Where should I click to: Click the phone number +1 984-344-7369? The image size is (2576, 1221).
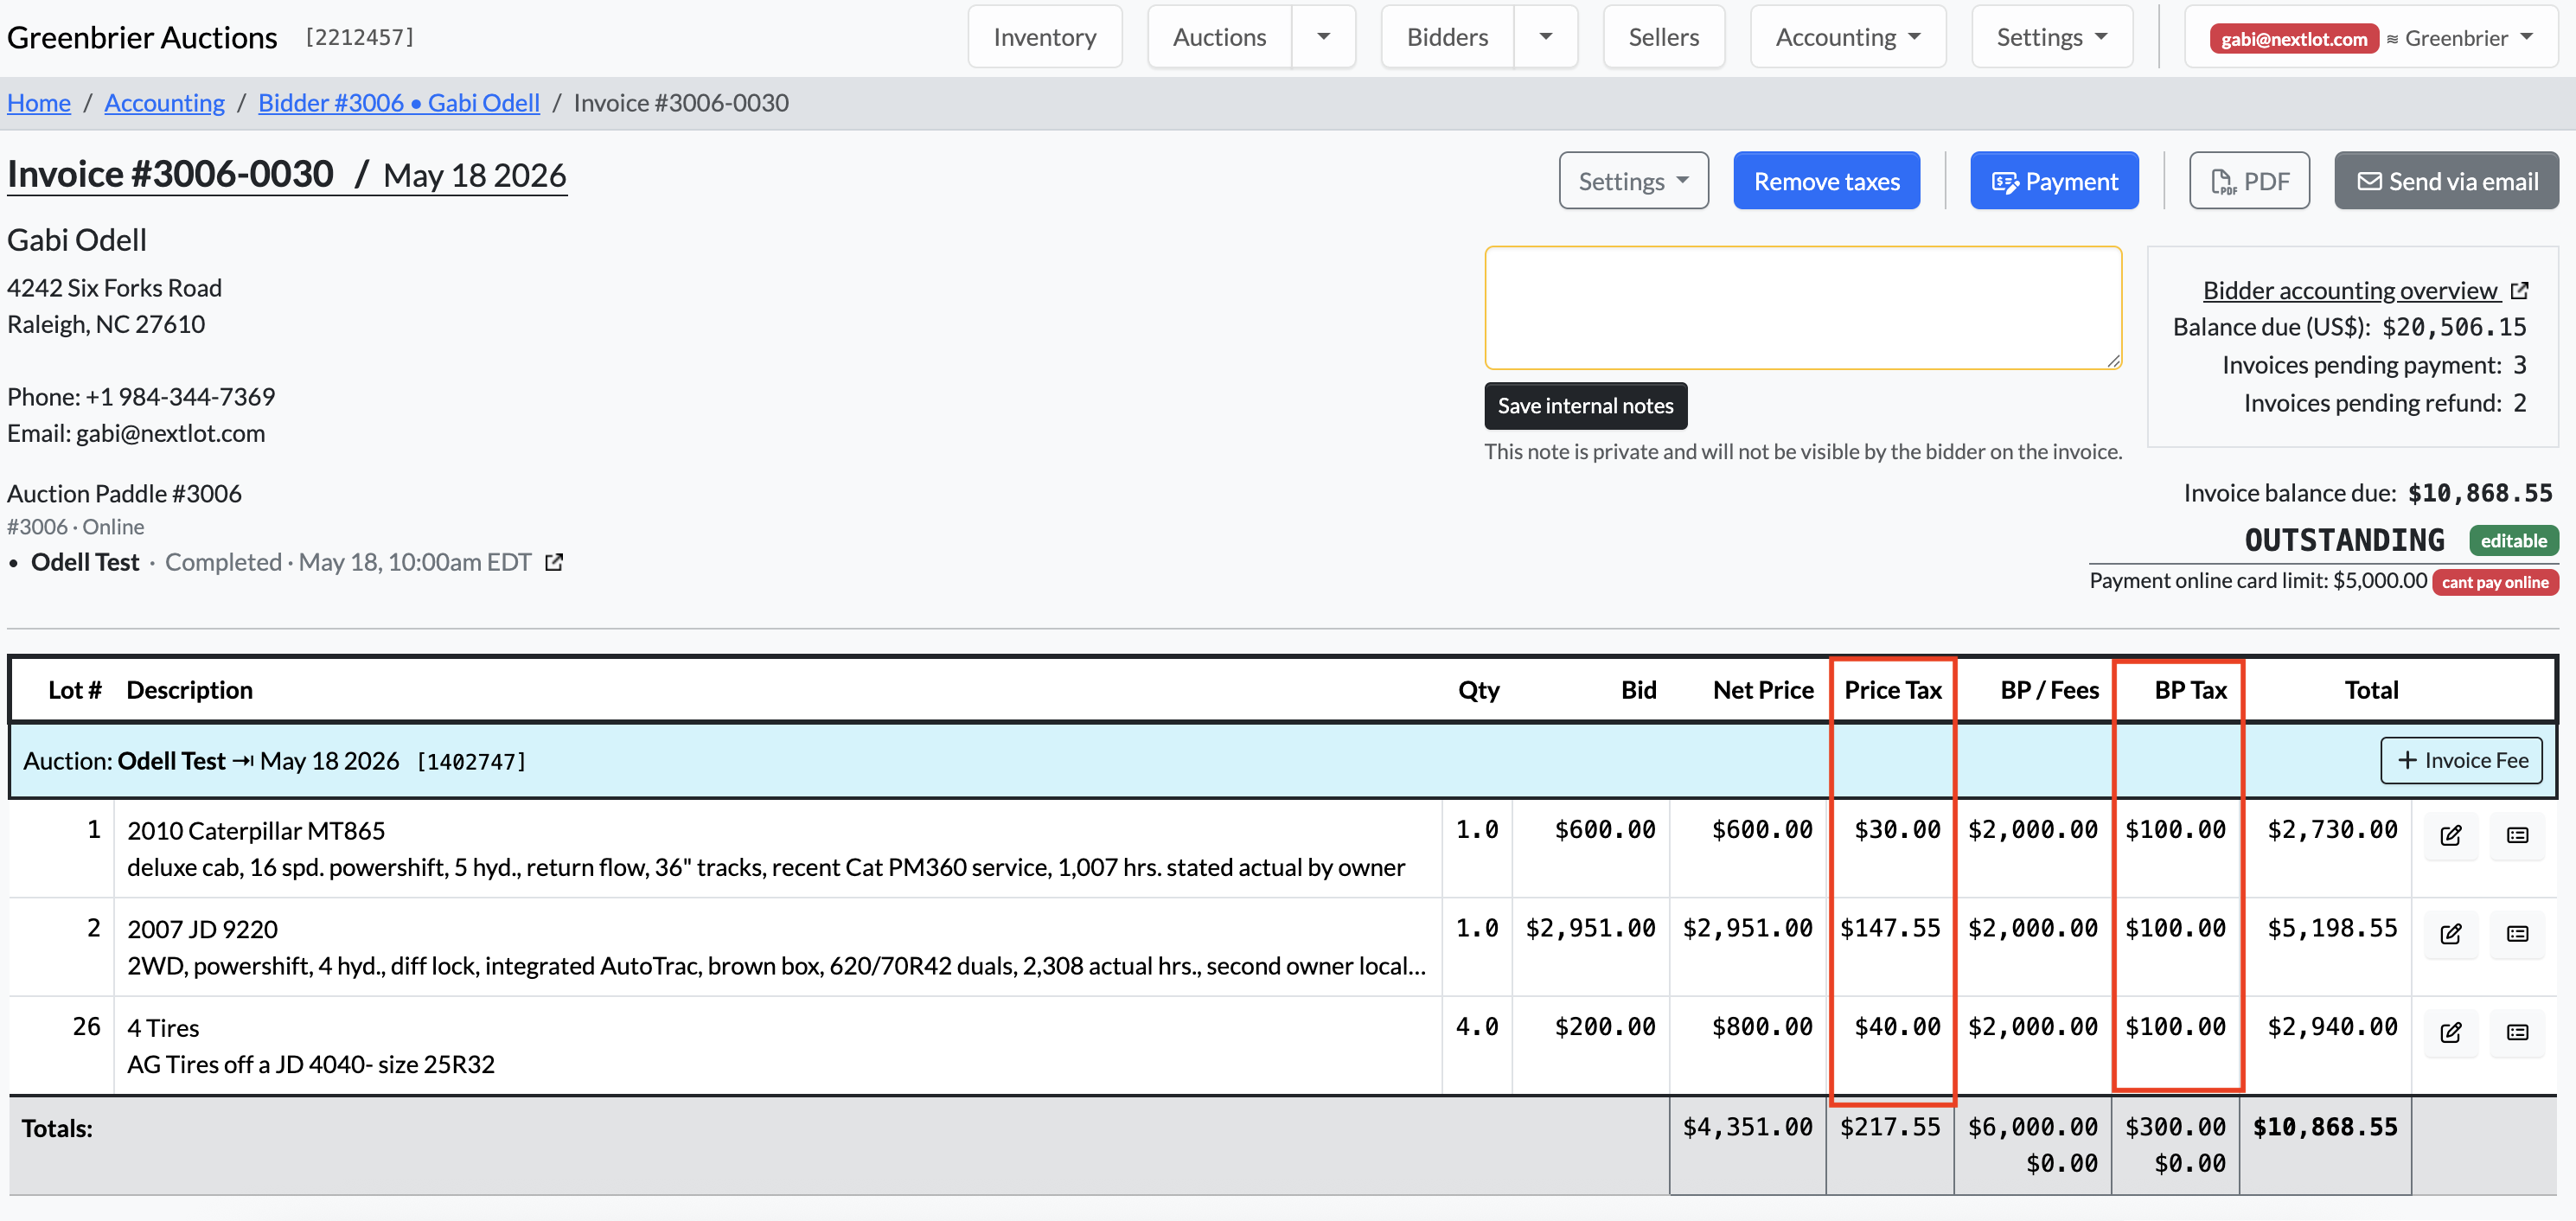click(x=180, y=397)
